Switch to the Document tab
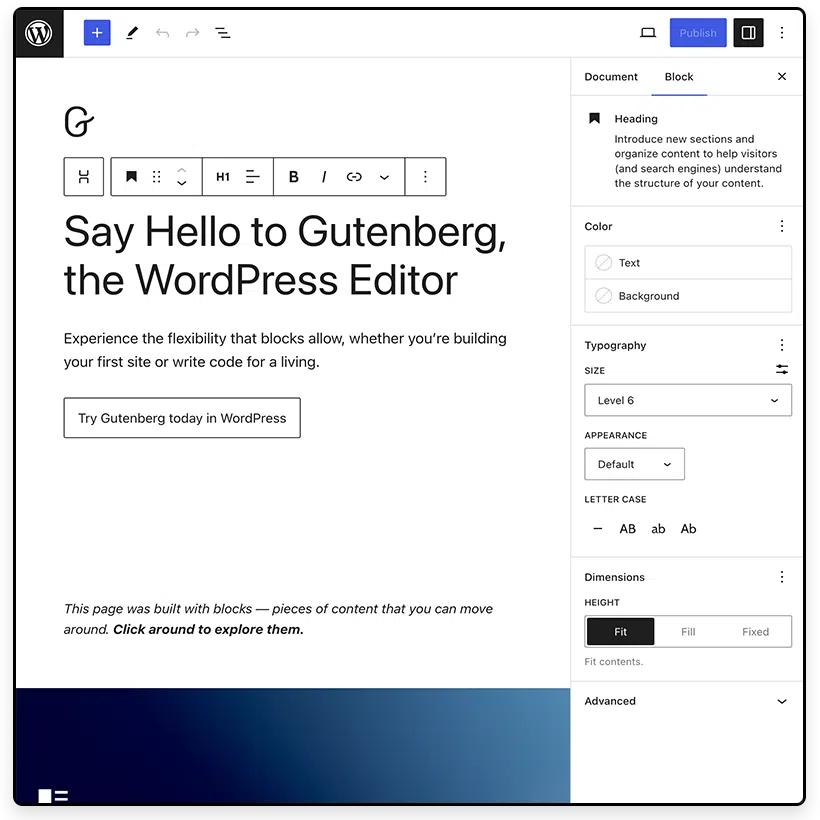 [611, 77]
